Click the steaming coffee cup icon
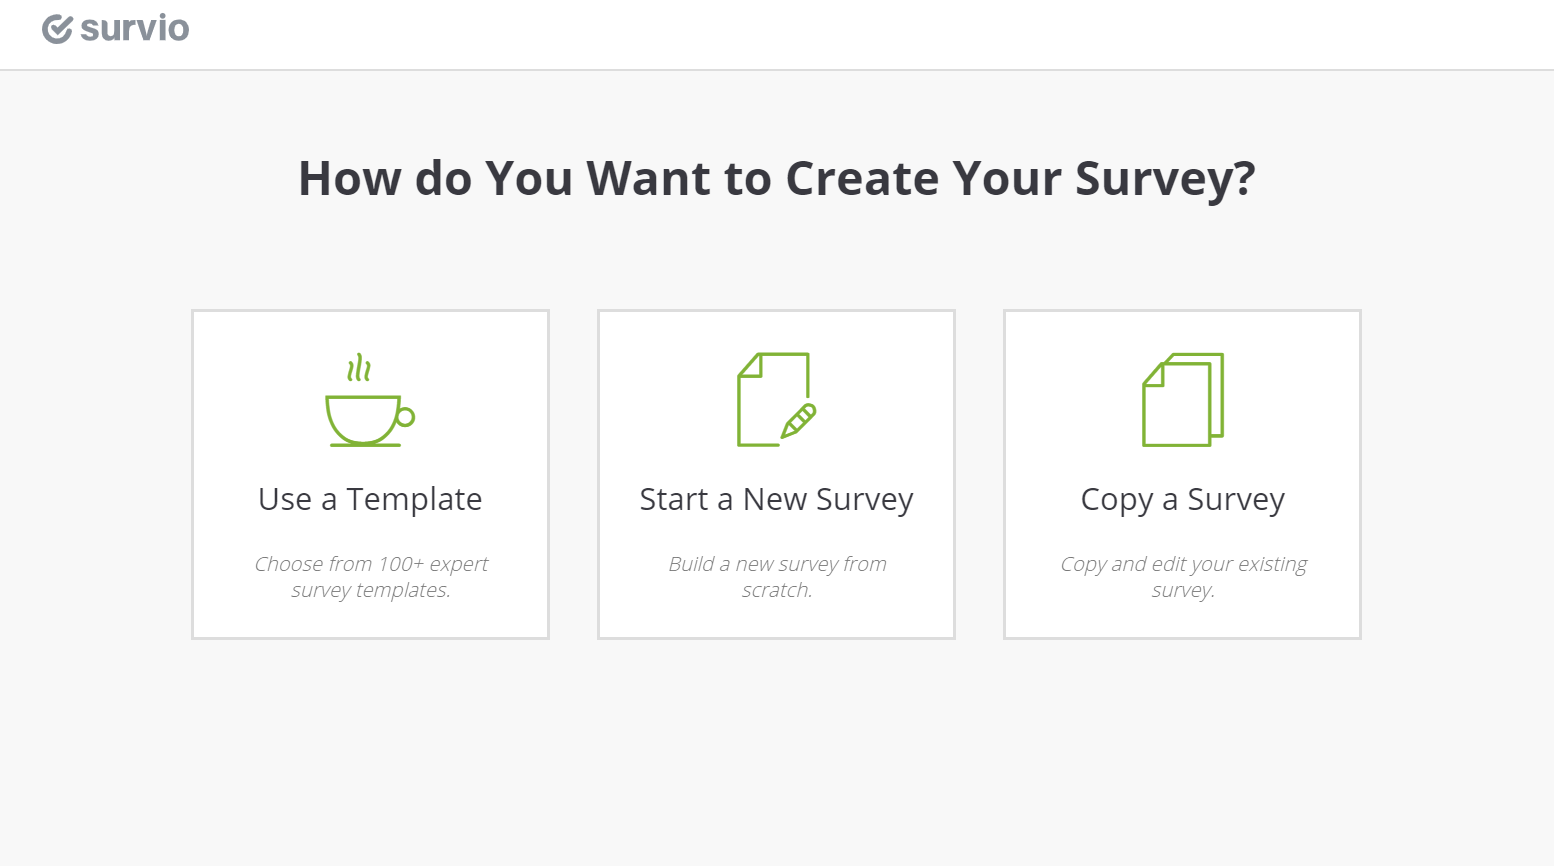 click(x=366, y=417)
